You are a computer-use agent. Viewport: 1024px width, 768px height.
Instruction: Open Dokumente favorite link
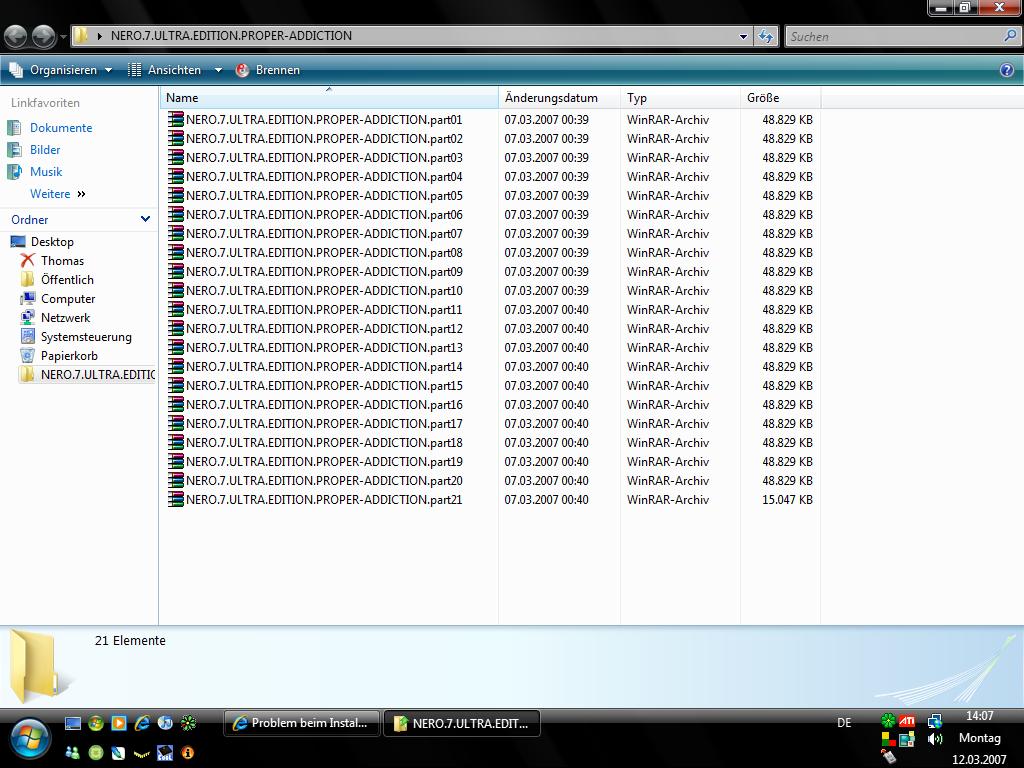click(x=61, y=128)
